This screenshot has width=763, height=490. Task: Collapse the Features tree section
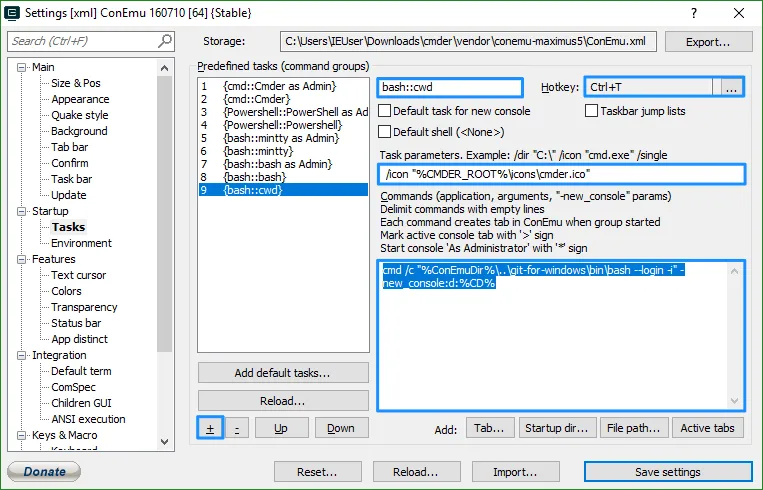(24, 259)
